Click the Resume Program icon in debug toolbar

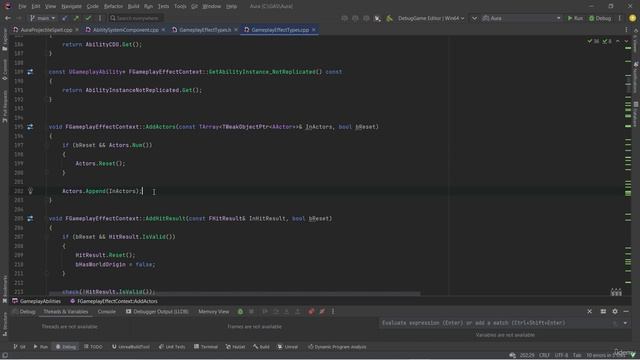(x=265, y=311)
